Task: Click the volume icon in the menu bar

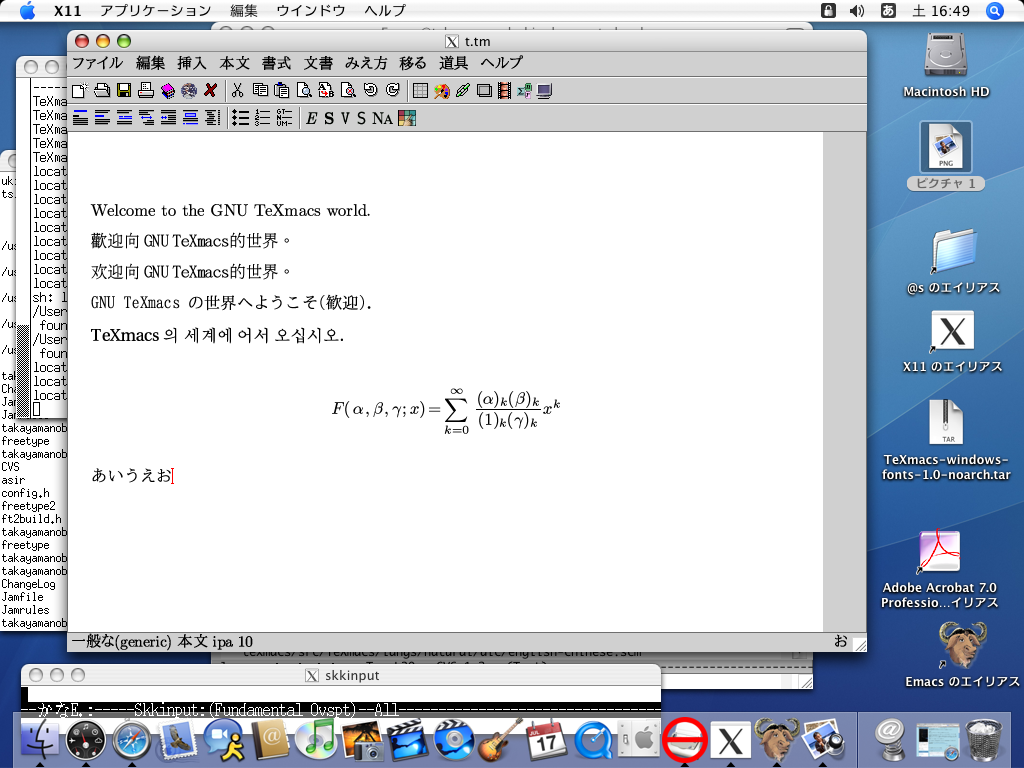Action: tap(857, 10)
